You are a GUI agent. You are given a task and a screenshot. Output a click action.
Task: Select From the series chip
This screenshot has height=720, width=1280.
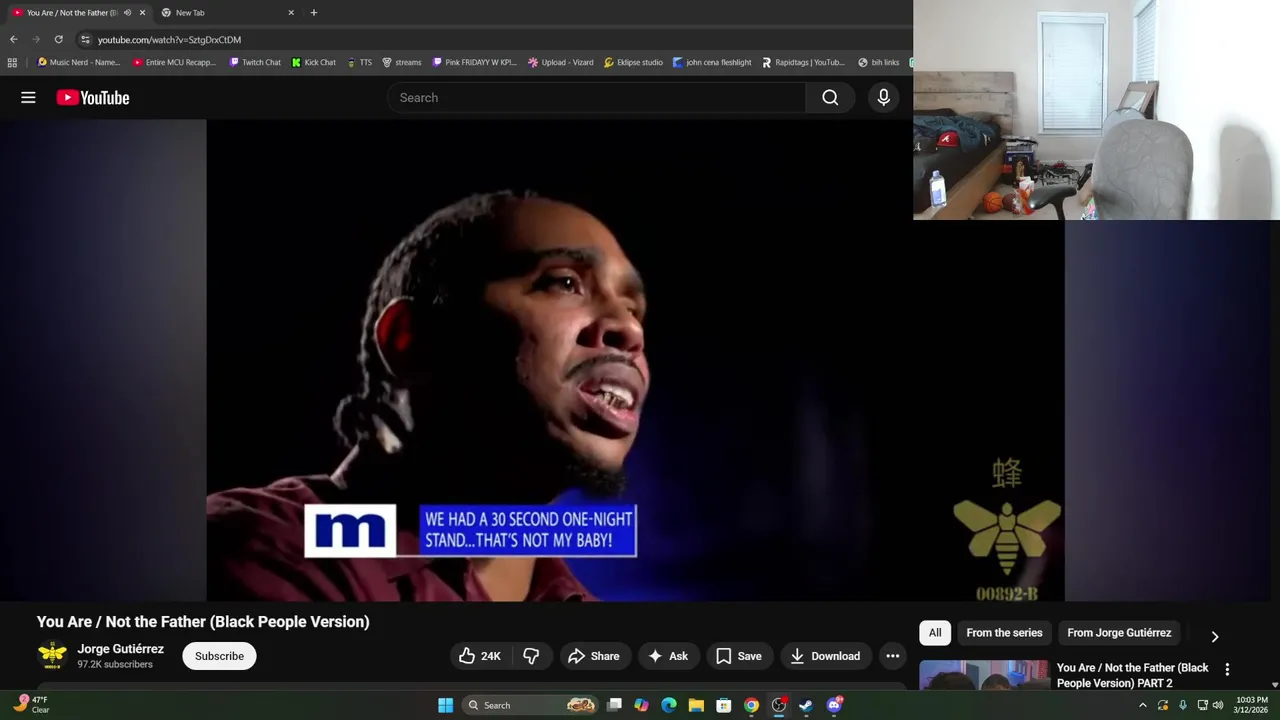coord(1004,632)
